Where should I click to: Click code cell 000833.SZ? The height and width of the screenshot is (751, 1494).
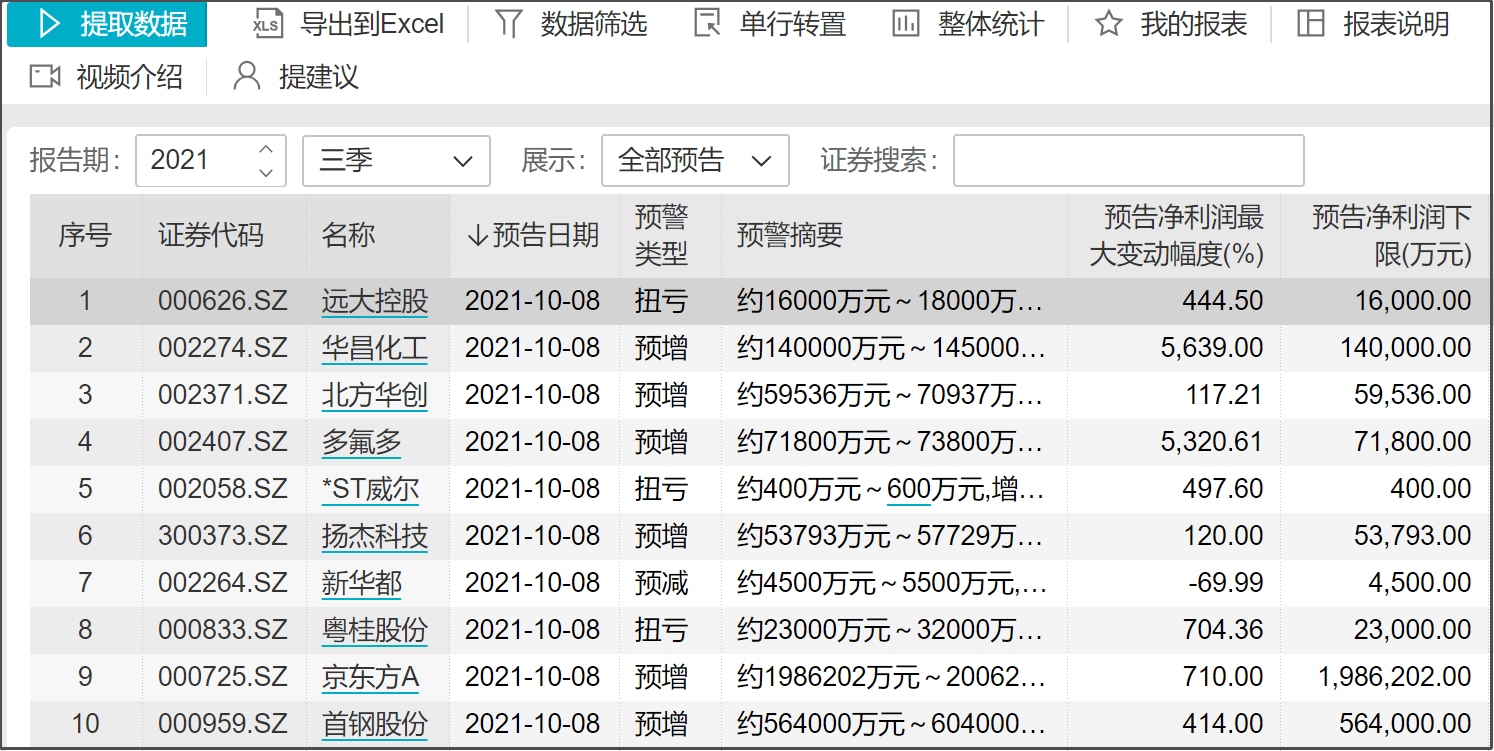tap(223, 630)
